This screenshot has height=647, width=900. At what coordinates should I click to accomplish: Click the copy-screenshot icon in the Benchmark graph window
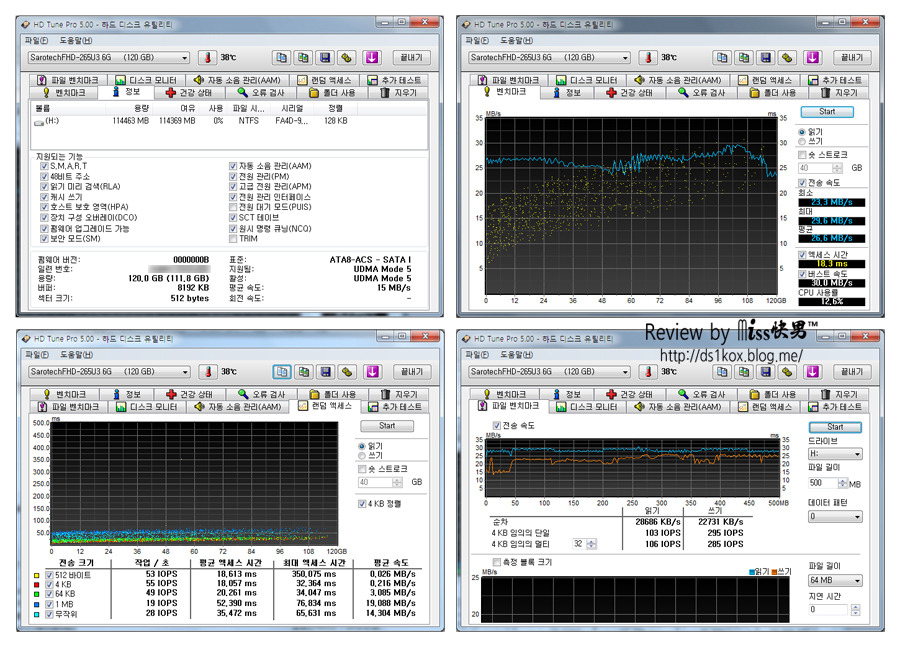click(744, 57)
